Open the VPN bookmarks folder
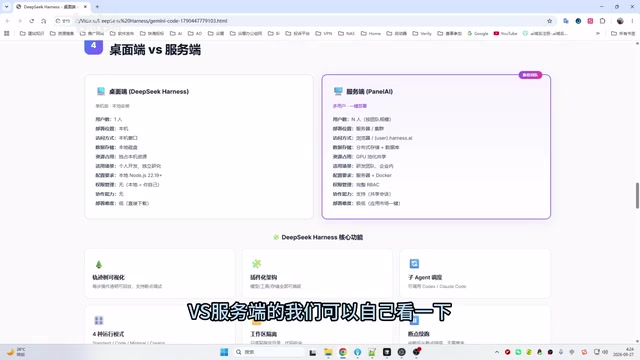Viewport: 640px width, 360px height. point(324,33)
